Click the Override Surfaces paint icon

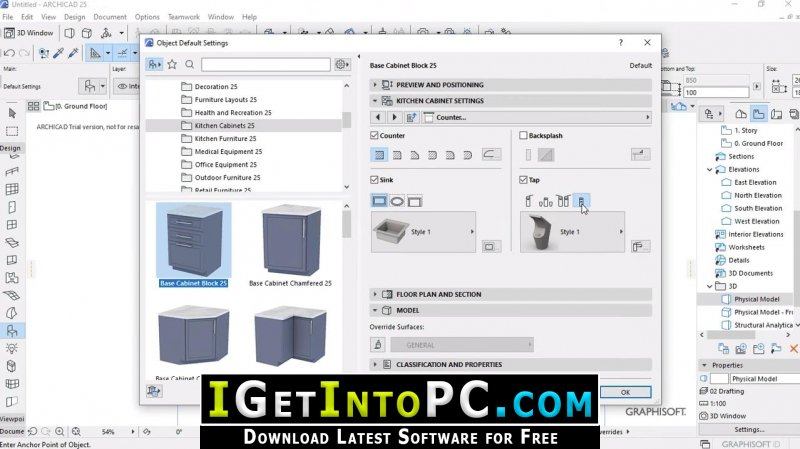click(x=378, y=344)
